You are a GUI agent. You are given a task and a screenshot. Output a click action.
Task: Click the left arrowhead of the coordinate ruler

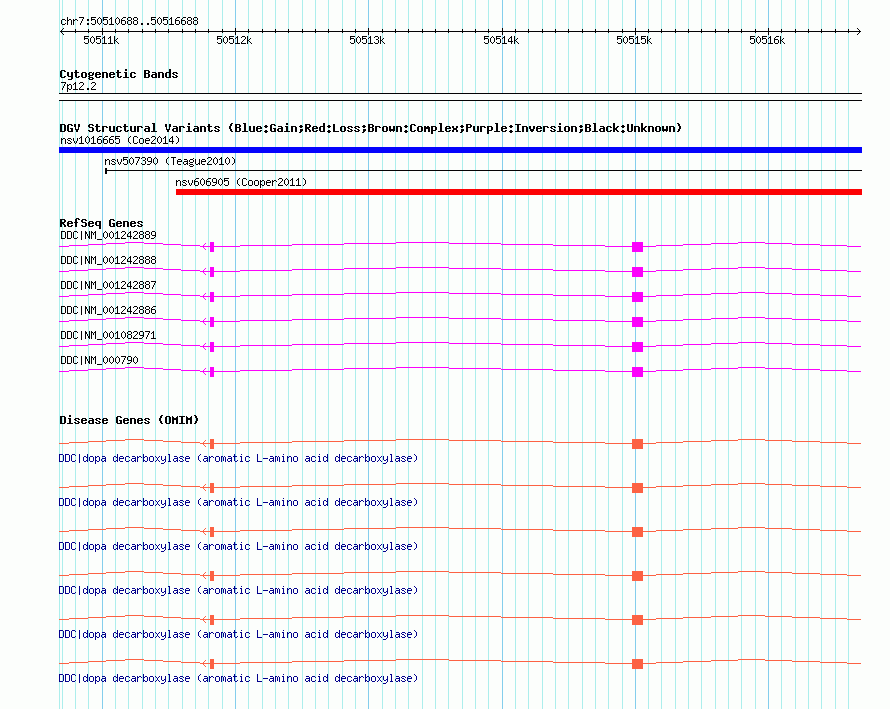pyautogui.click(x=62, y=32)
